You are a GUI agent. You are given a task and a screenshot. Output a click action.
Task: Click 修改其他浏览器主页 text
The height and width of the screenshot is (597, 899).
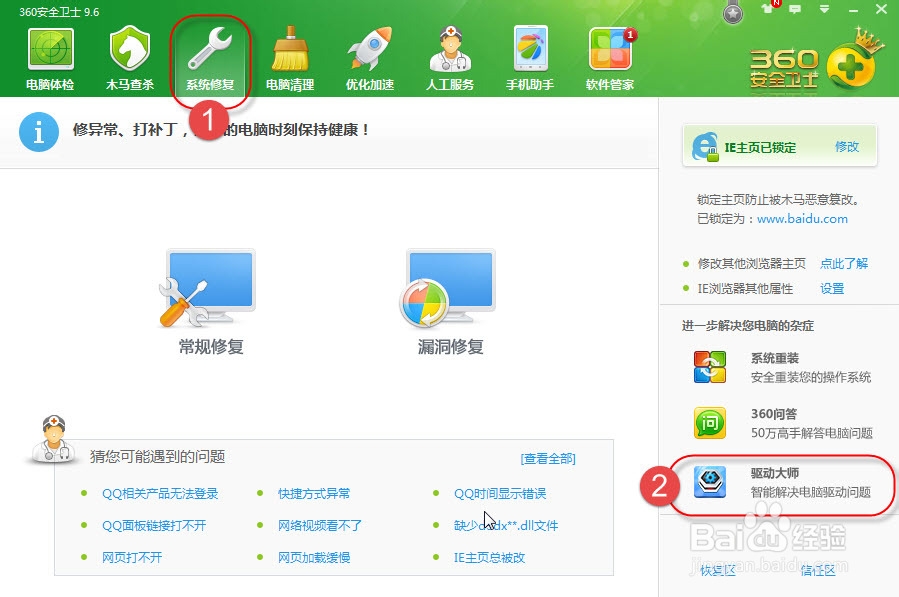point(751,263)
